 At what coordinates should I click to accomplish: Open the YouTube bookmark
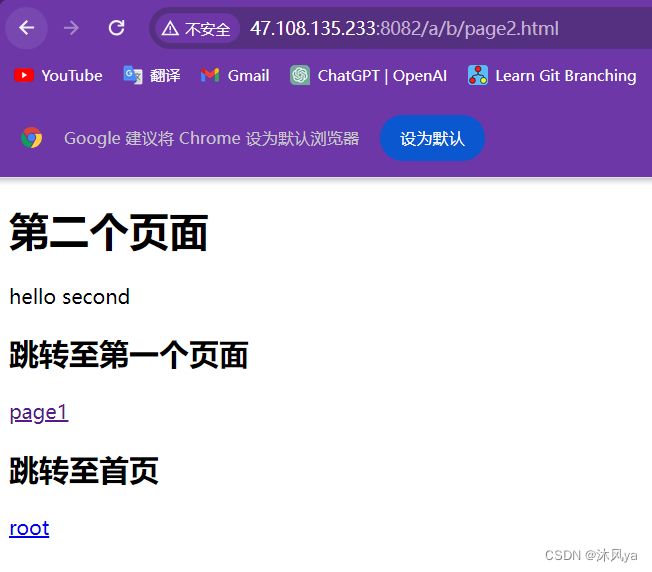tap(58, 76)
